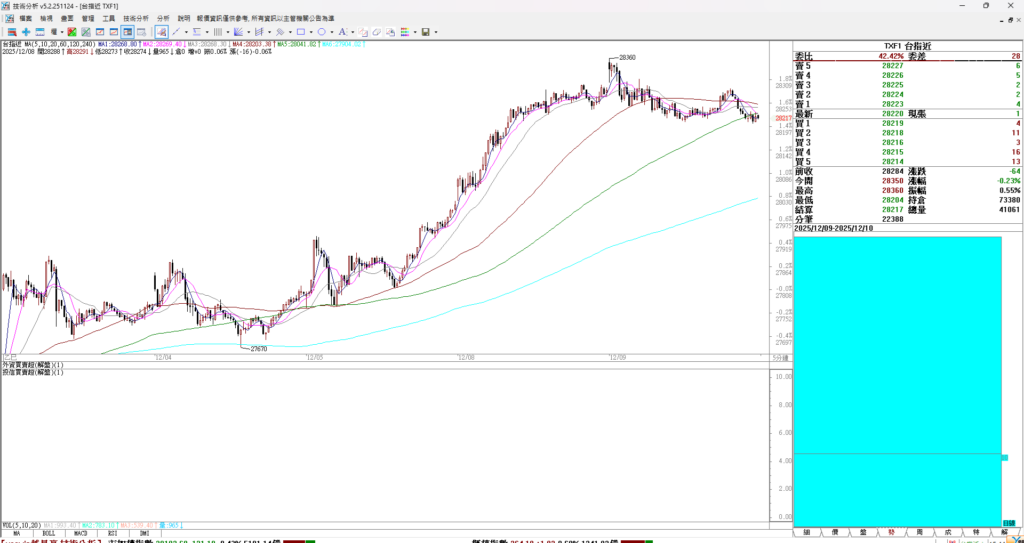The image size is (1024, 543).
Task: Select the rectangle drawing tool
Action: 300,32
